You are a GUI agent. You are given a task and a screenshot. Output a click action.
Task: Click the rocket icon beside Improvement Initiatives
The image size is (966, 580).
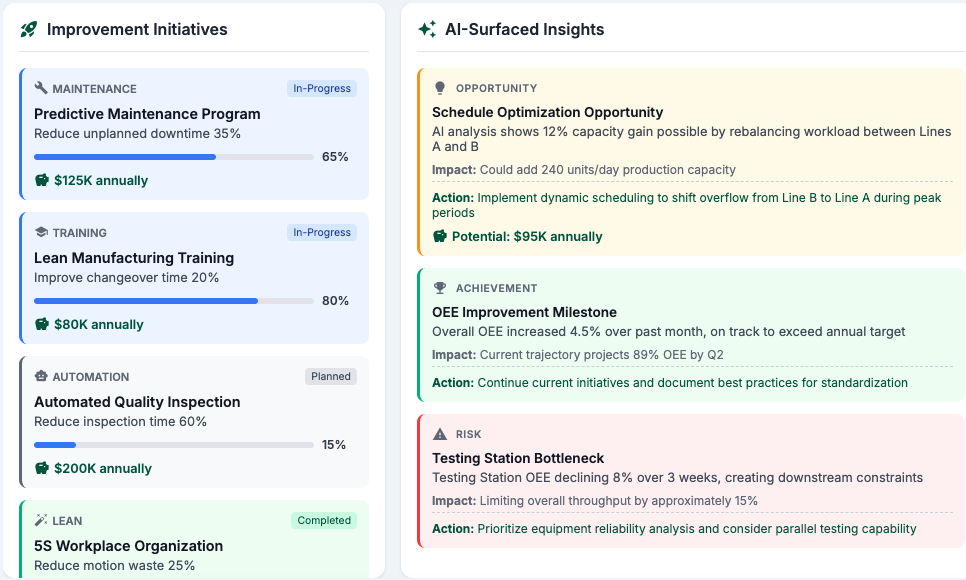tap(28, 29)
